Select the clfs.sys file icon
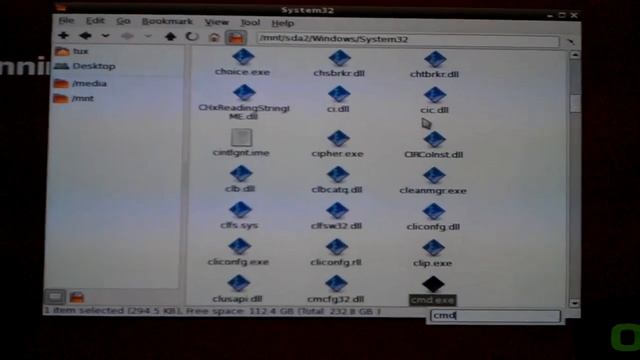 [240, 210]
